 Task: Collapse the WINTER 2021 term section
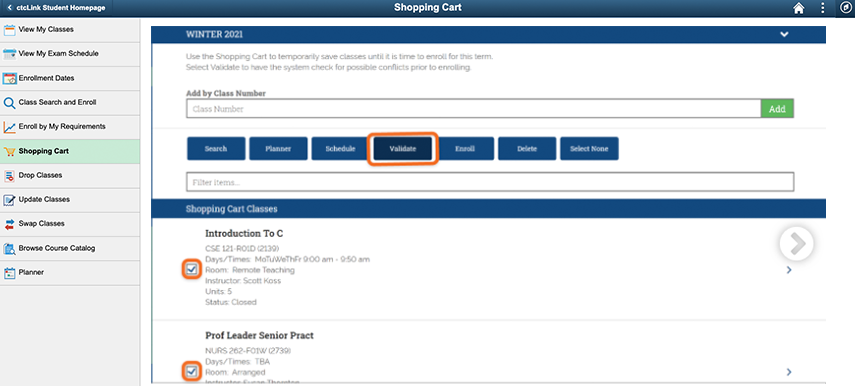[784, 34]
